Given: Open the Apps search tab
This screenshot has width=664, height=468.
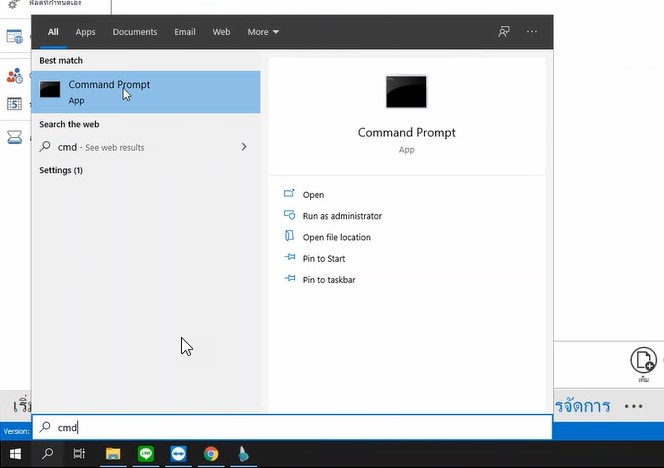Looking at the screenshot, I should click(x=85, y=32).
